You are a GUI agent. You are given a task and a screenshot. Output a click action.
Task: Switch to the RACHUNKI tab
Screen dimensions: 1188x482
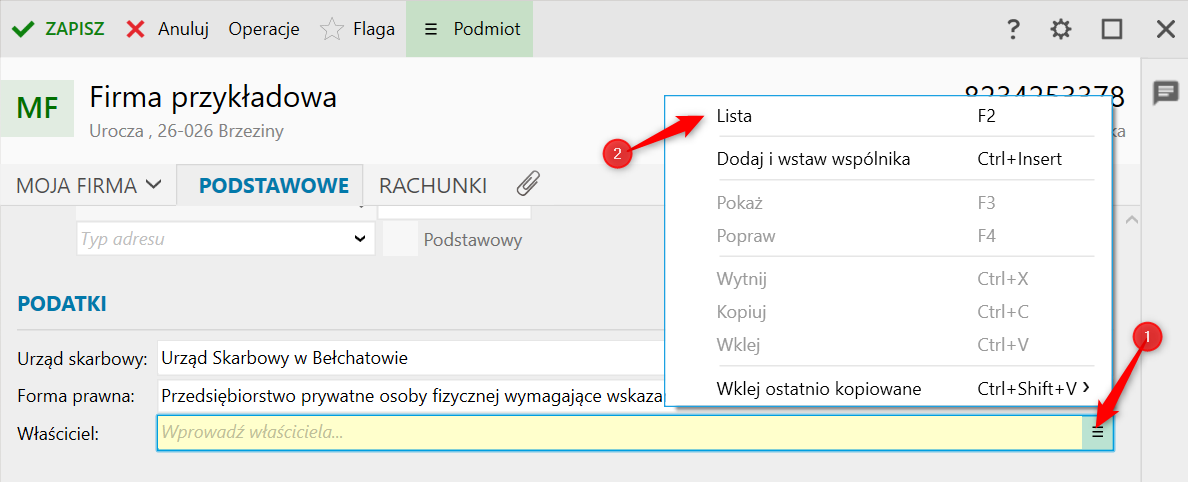pos(433,186)
